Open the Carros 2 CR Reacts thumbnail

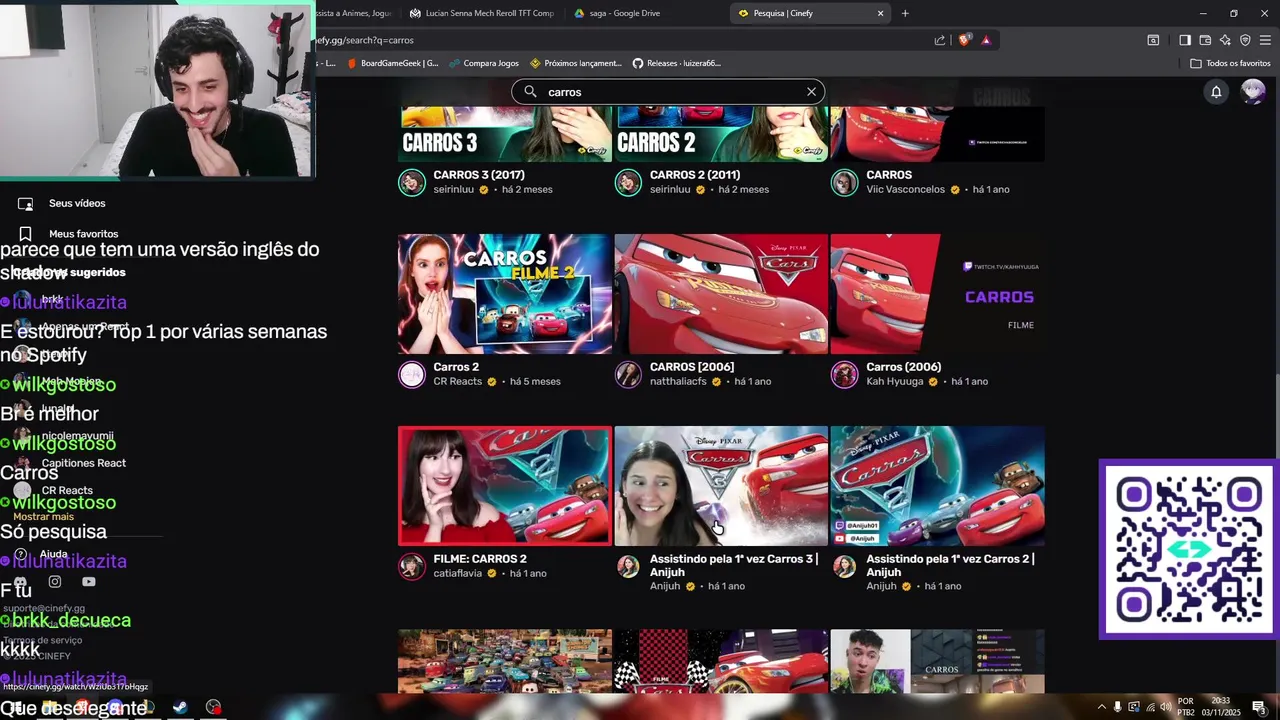[x=505, y=294]
